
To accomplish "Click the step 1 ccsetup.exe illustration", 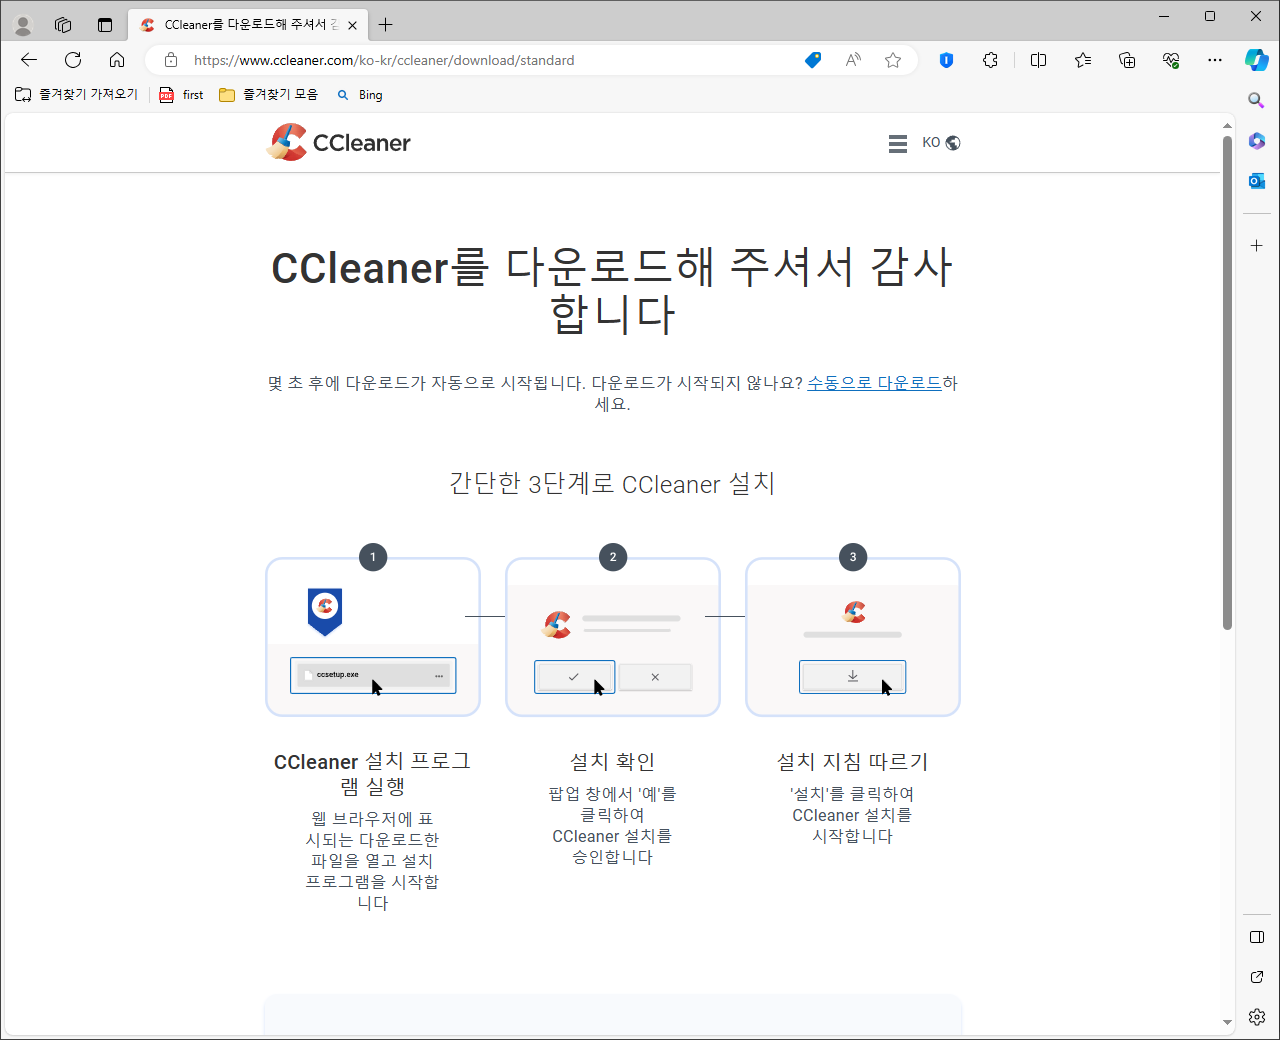I will pos(373,637).
